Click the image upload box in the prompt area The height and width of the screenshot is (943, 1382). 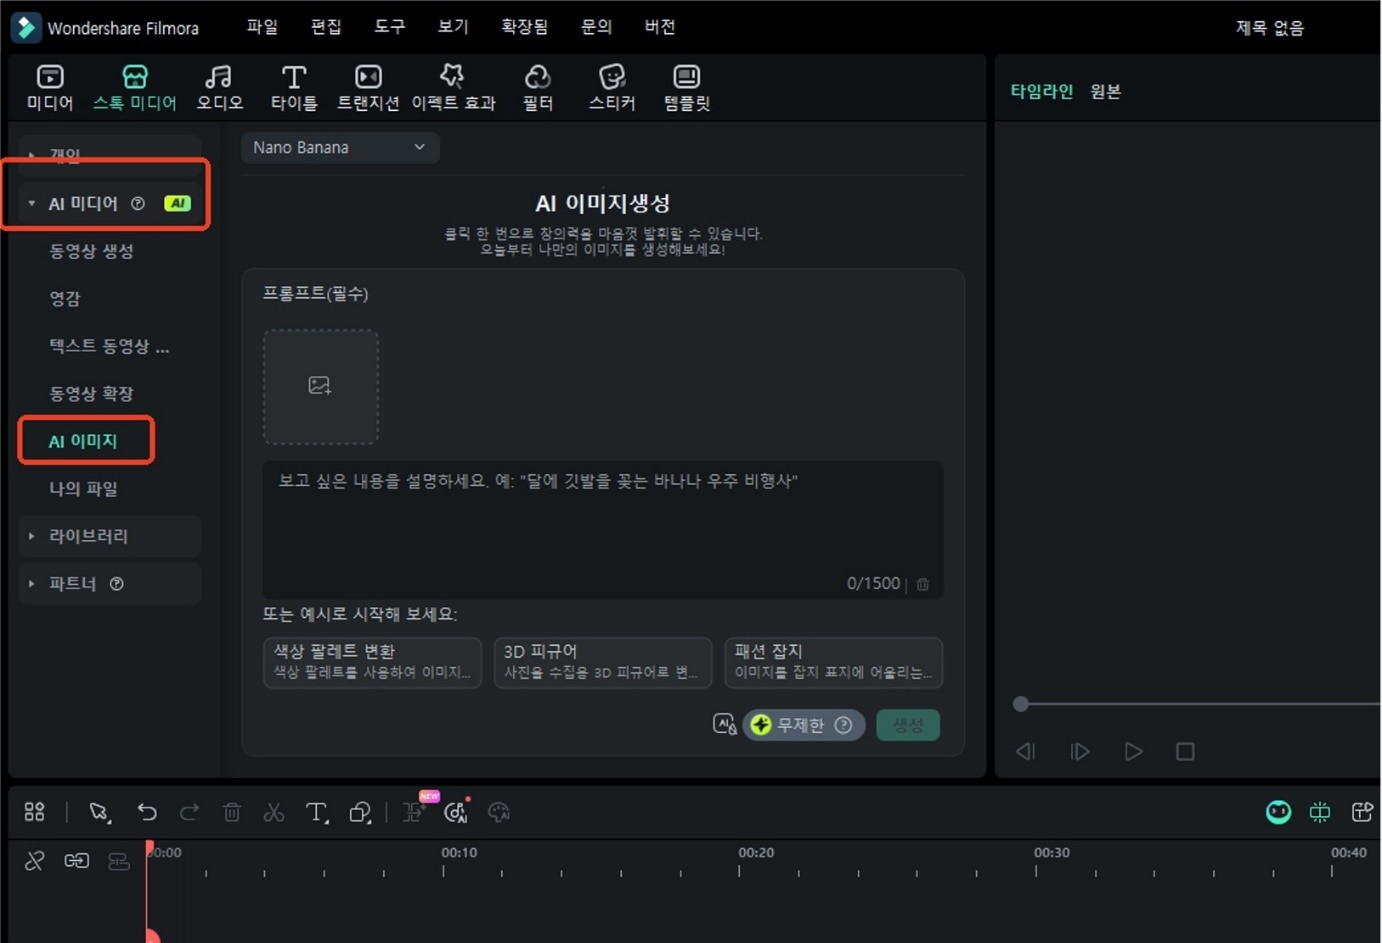coord(320,387)
